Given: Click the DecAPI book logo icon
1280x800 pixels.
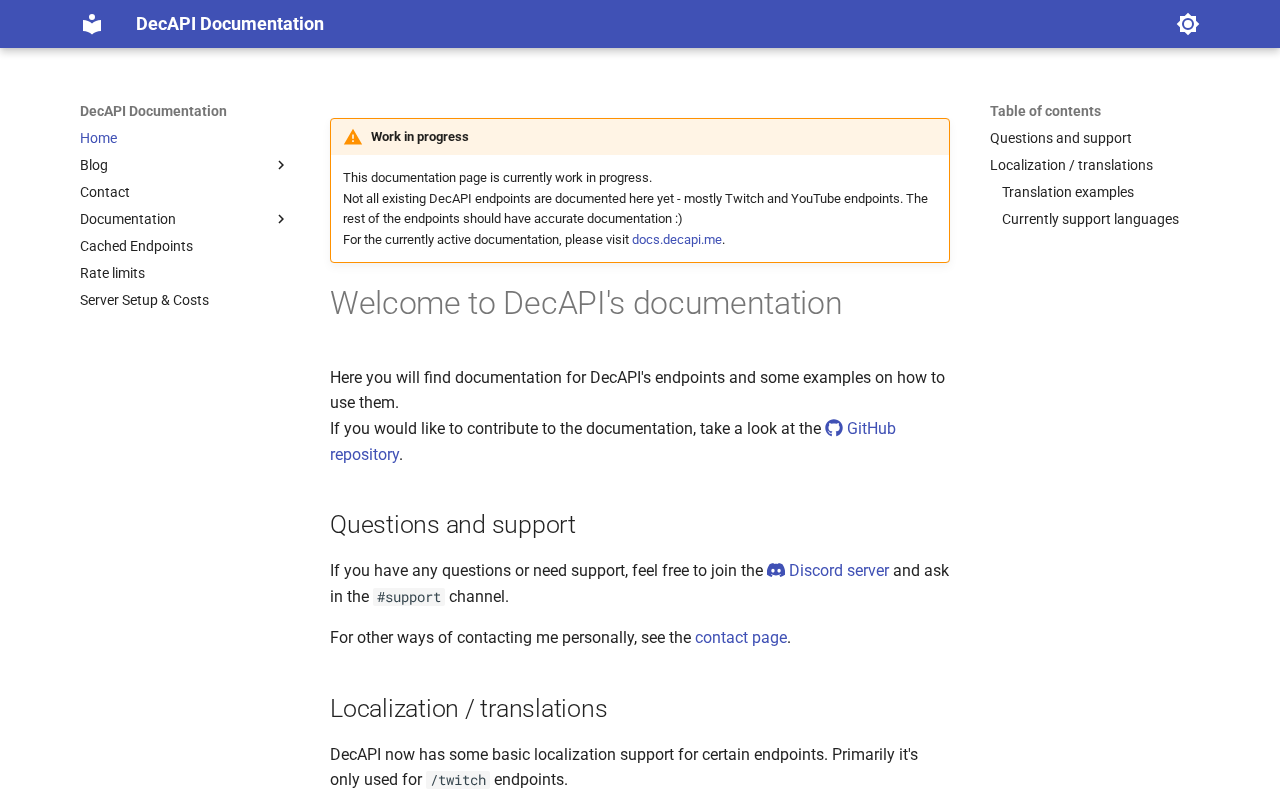Looking at the screenshot, I should point(92,24).
